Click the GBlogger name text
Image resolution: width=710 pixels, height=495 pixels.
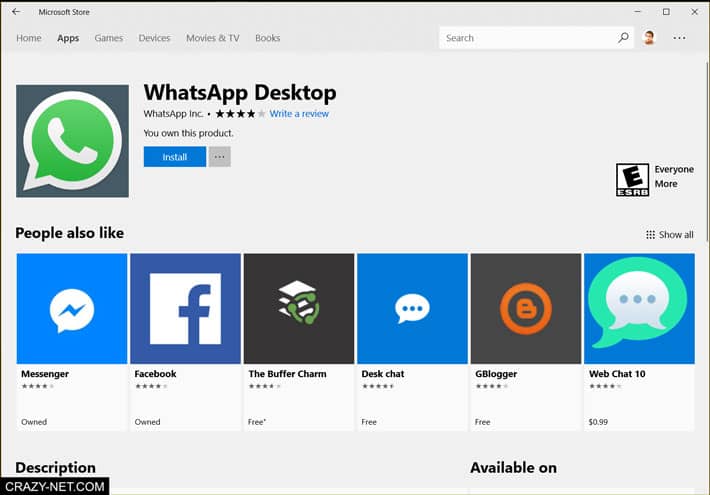496,374
